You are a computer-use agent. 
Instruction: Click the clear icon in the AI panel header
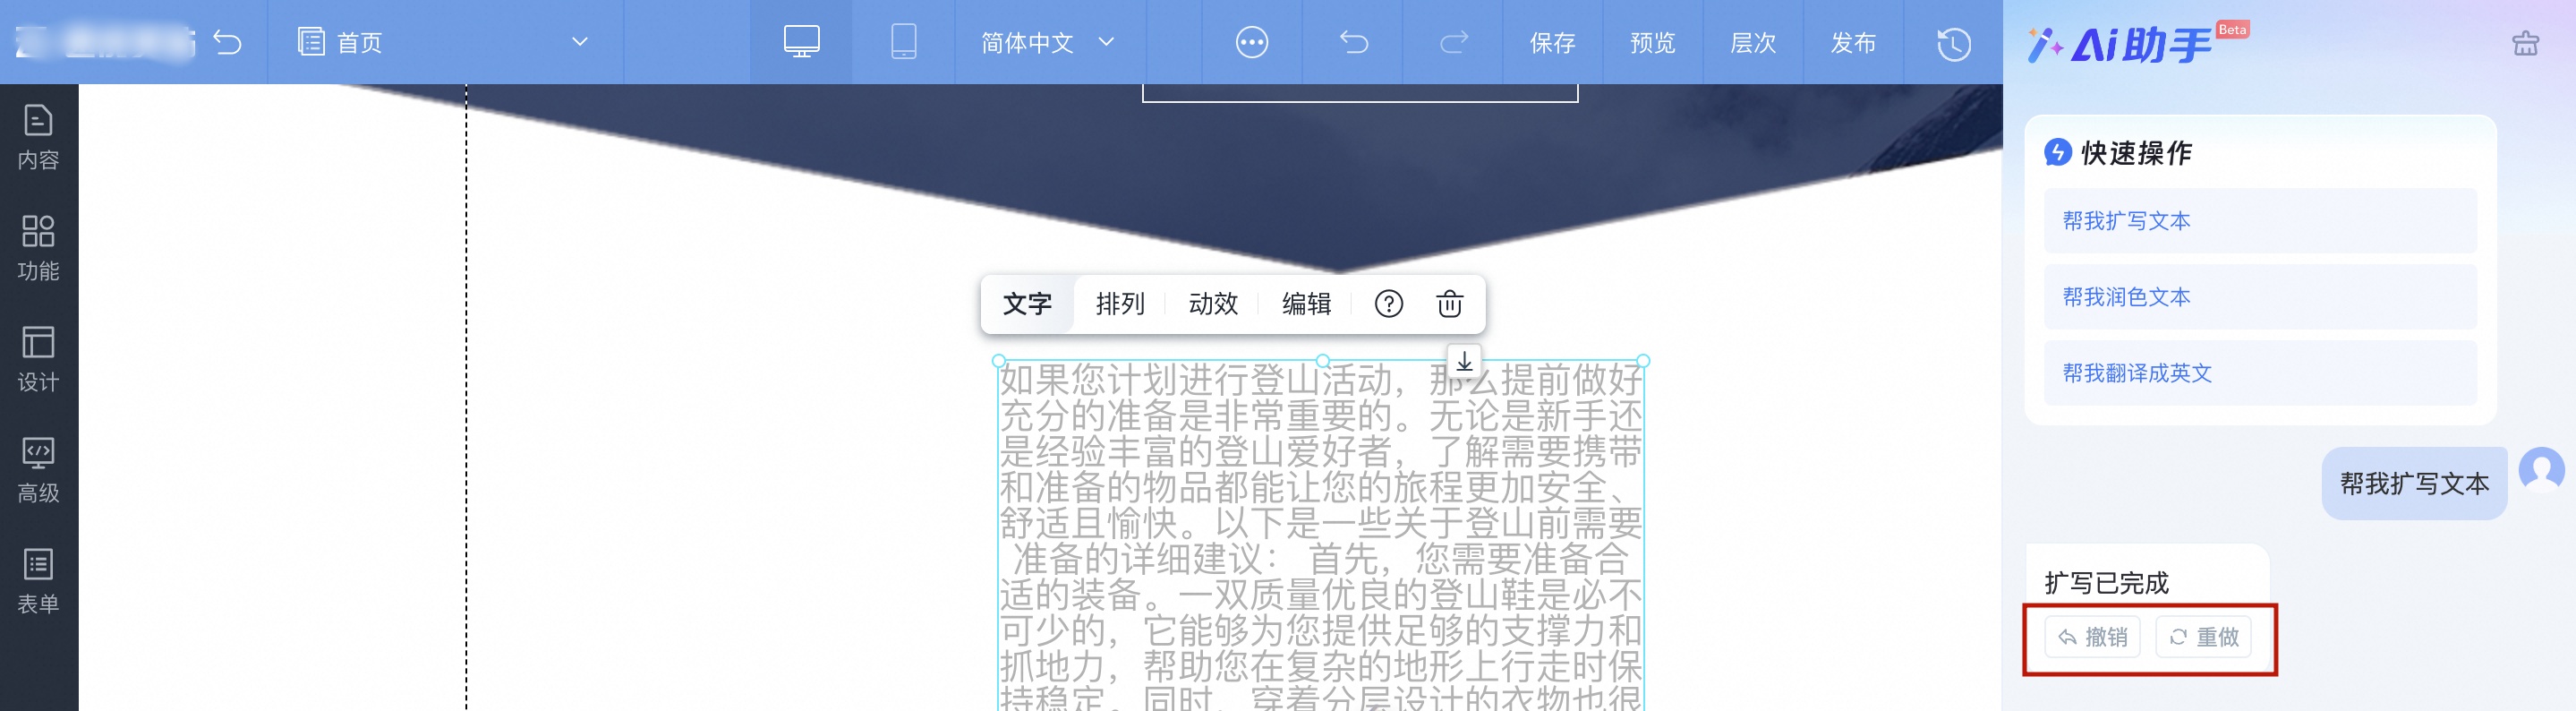2525,43
